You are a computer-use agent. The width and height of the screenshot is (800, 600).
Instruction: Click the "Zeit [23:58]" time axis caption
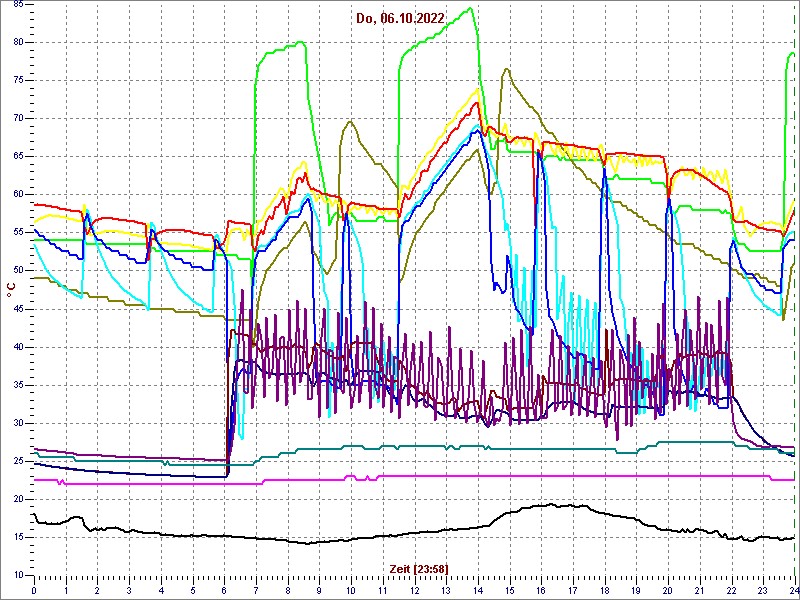coord(419,568)
